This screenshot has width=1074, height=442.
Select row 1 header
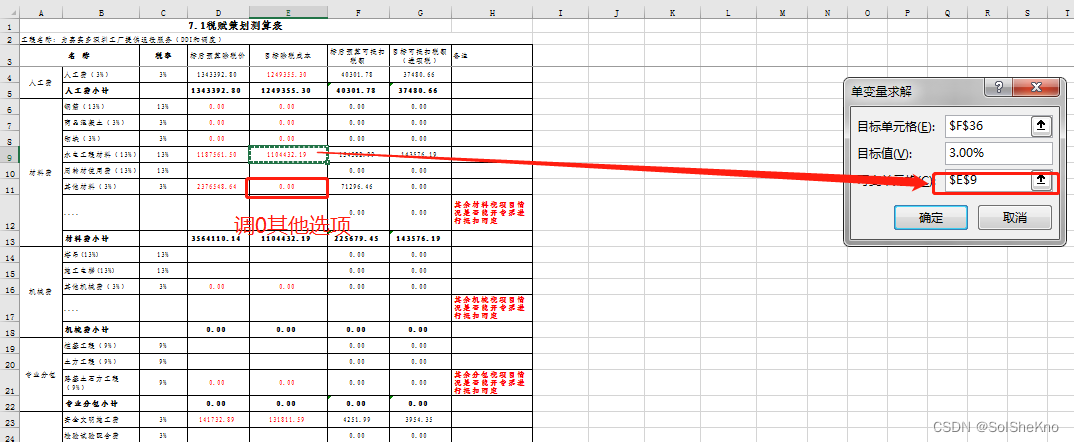pos(10,26)
